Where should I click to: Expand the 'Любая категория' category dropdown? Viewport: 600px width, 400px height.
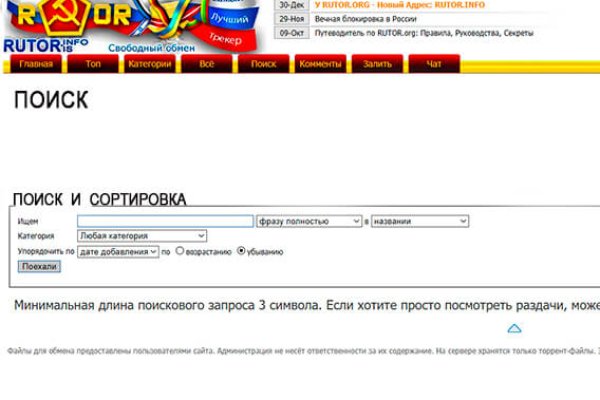(x=142, y=236)
